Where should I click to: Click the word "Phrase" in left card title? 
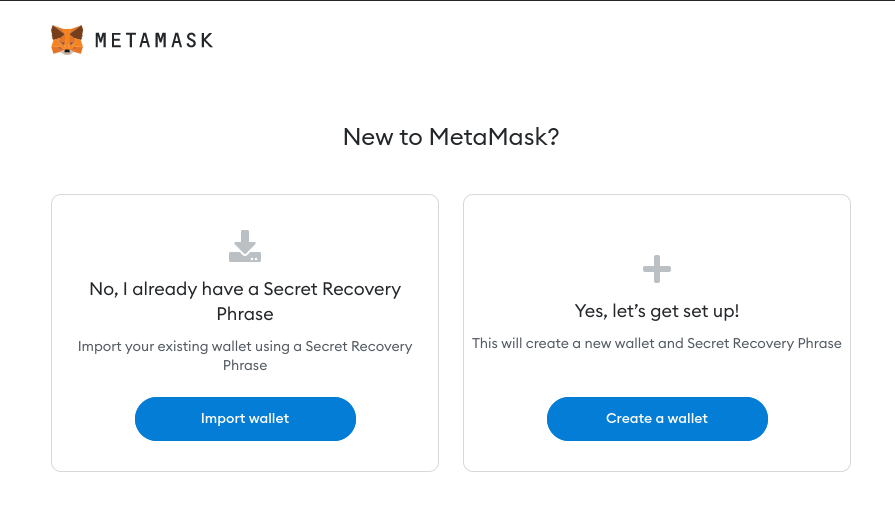[245, 314]
